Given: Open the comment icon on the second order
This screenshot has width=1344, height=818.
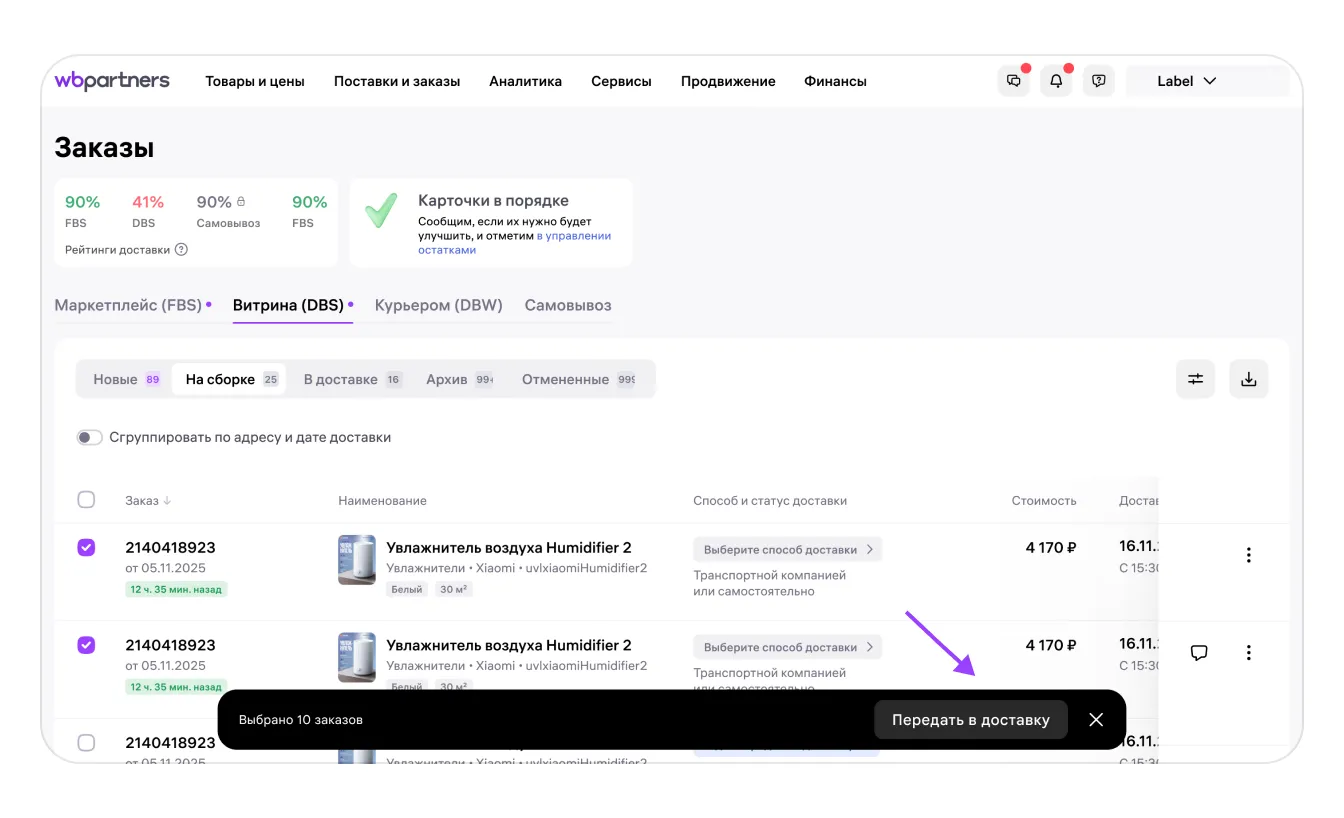Looking at the screenshot, I should coord(1199,653).
